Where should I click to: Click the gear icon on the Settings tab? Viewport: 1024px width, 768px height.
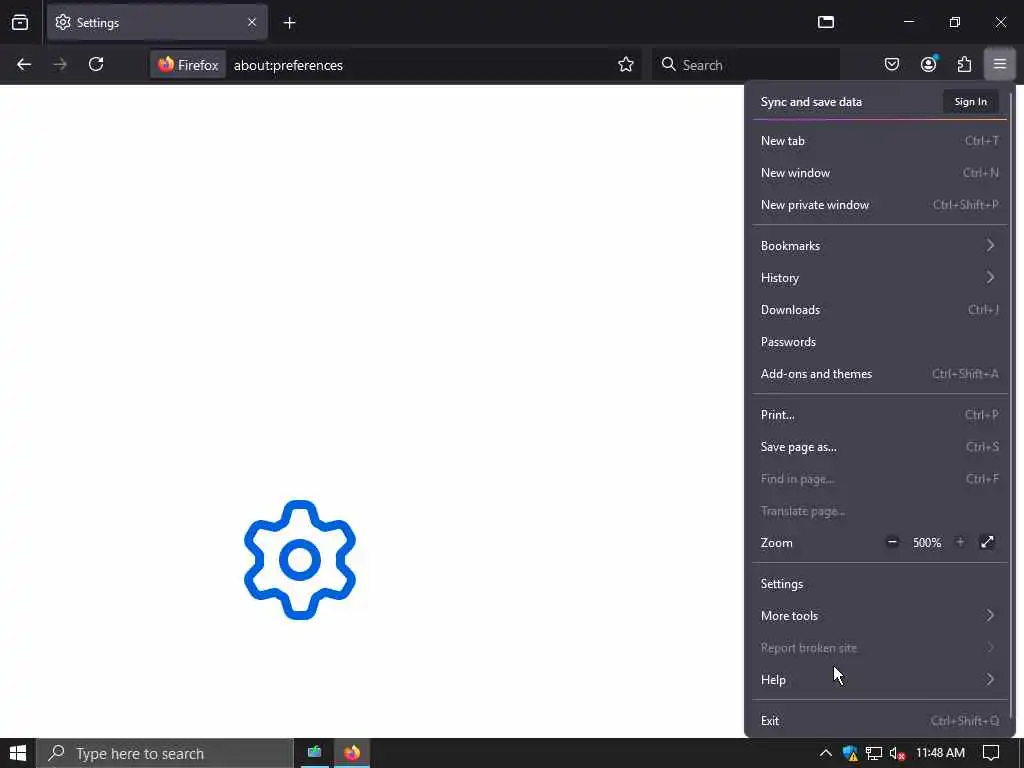(63, 22)
